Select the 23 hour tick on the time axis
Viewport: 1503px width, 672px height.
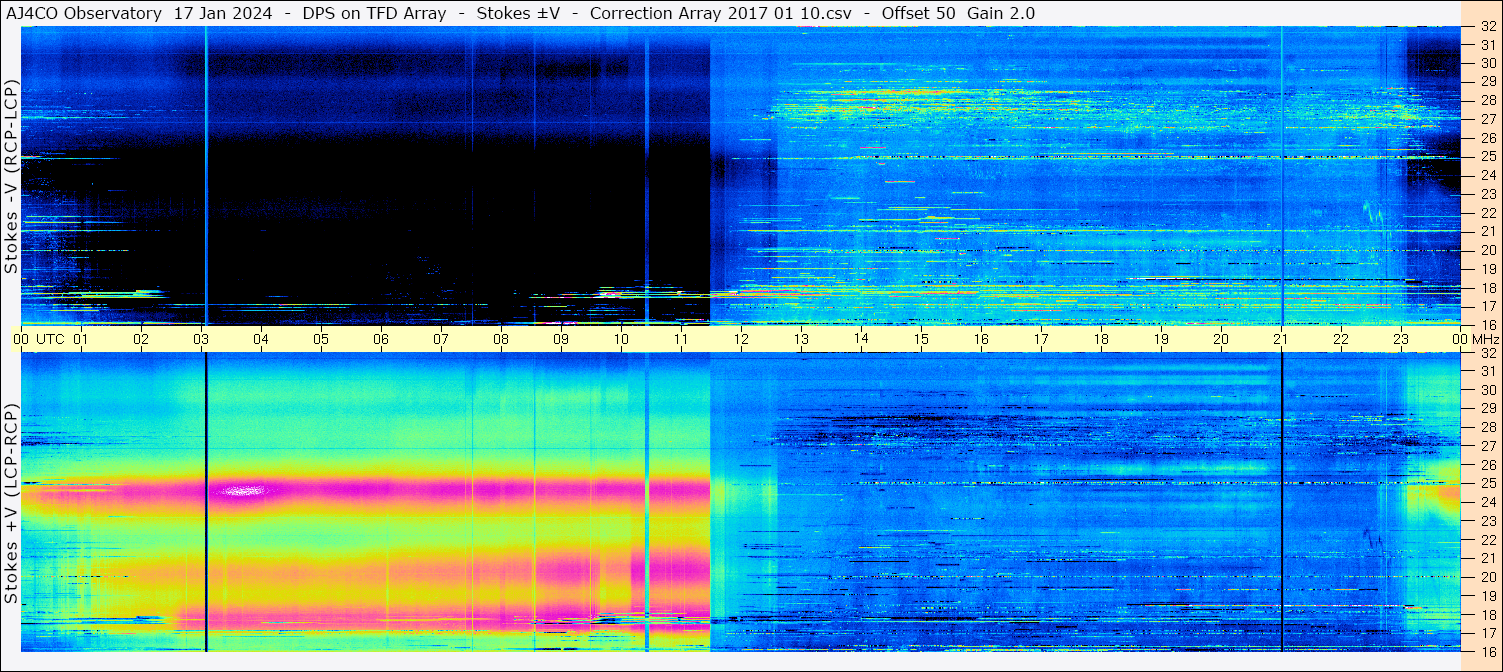pyautogui.click(x=1401, y=339)
